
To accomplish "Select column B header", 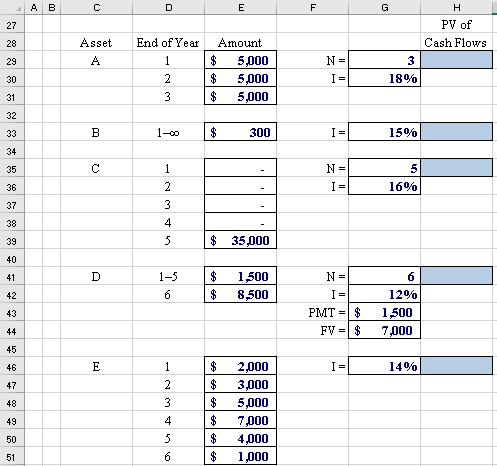I will (x=52, y=7).
